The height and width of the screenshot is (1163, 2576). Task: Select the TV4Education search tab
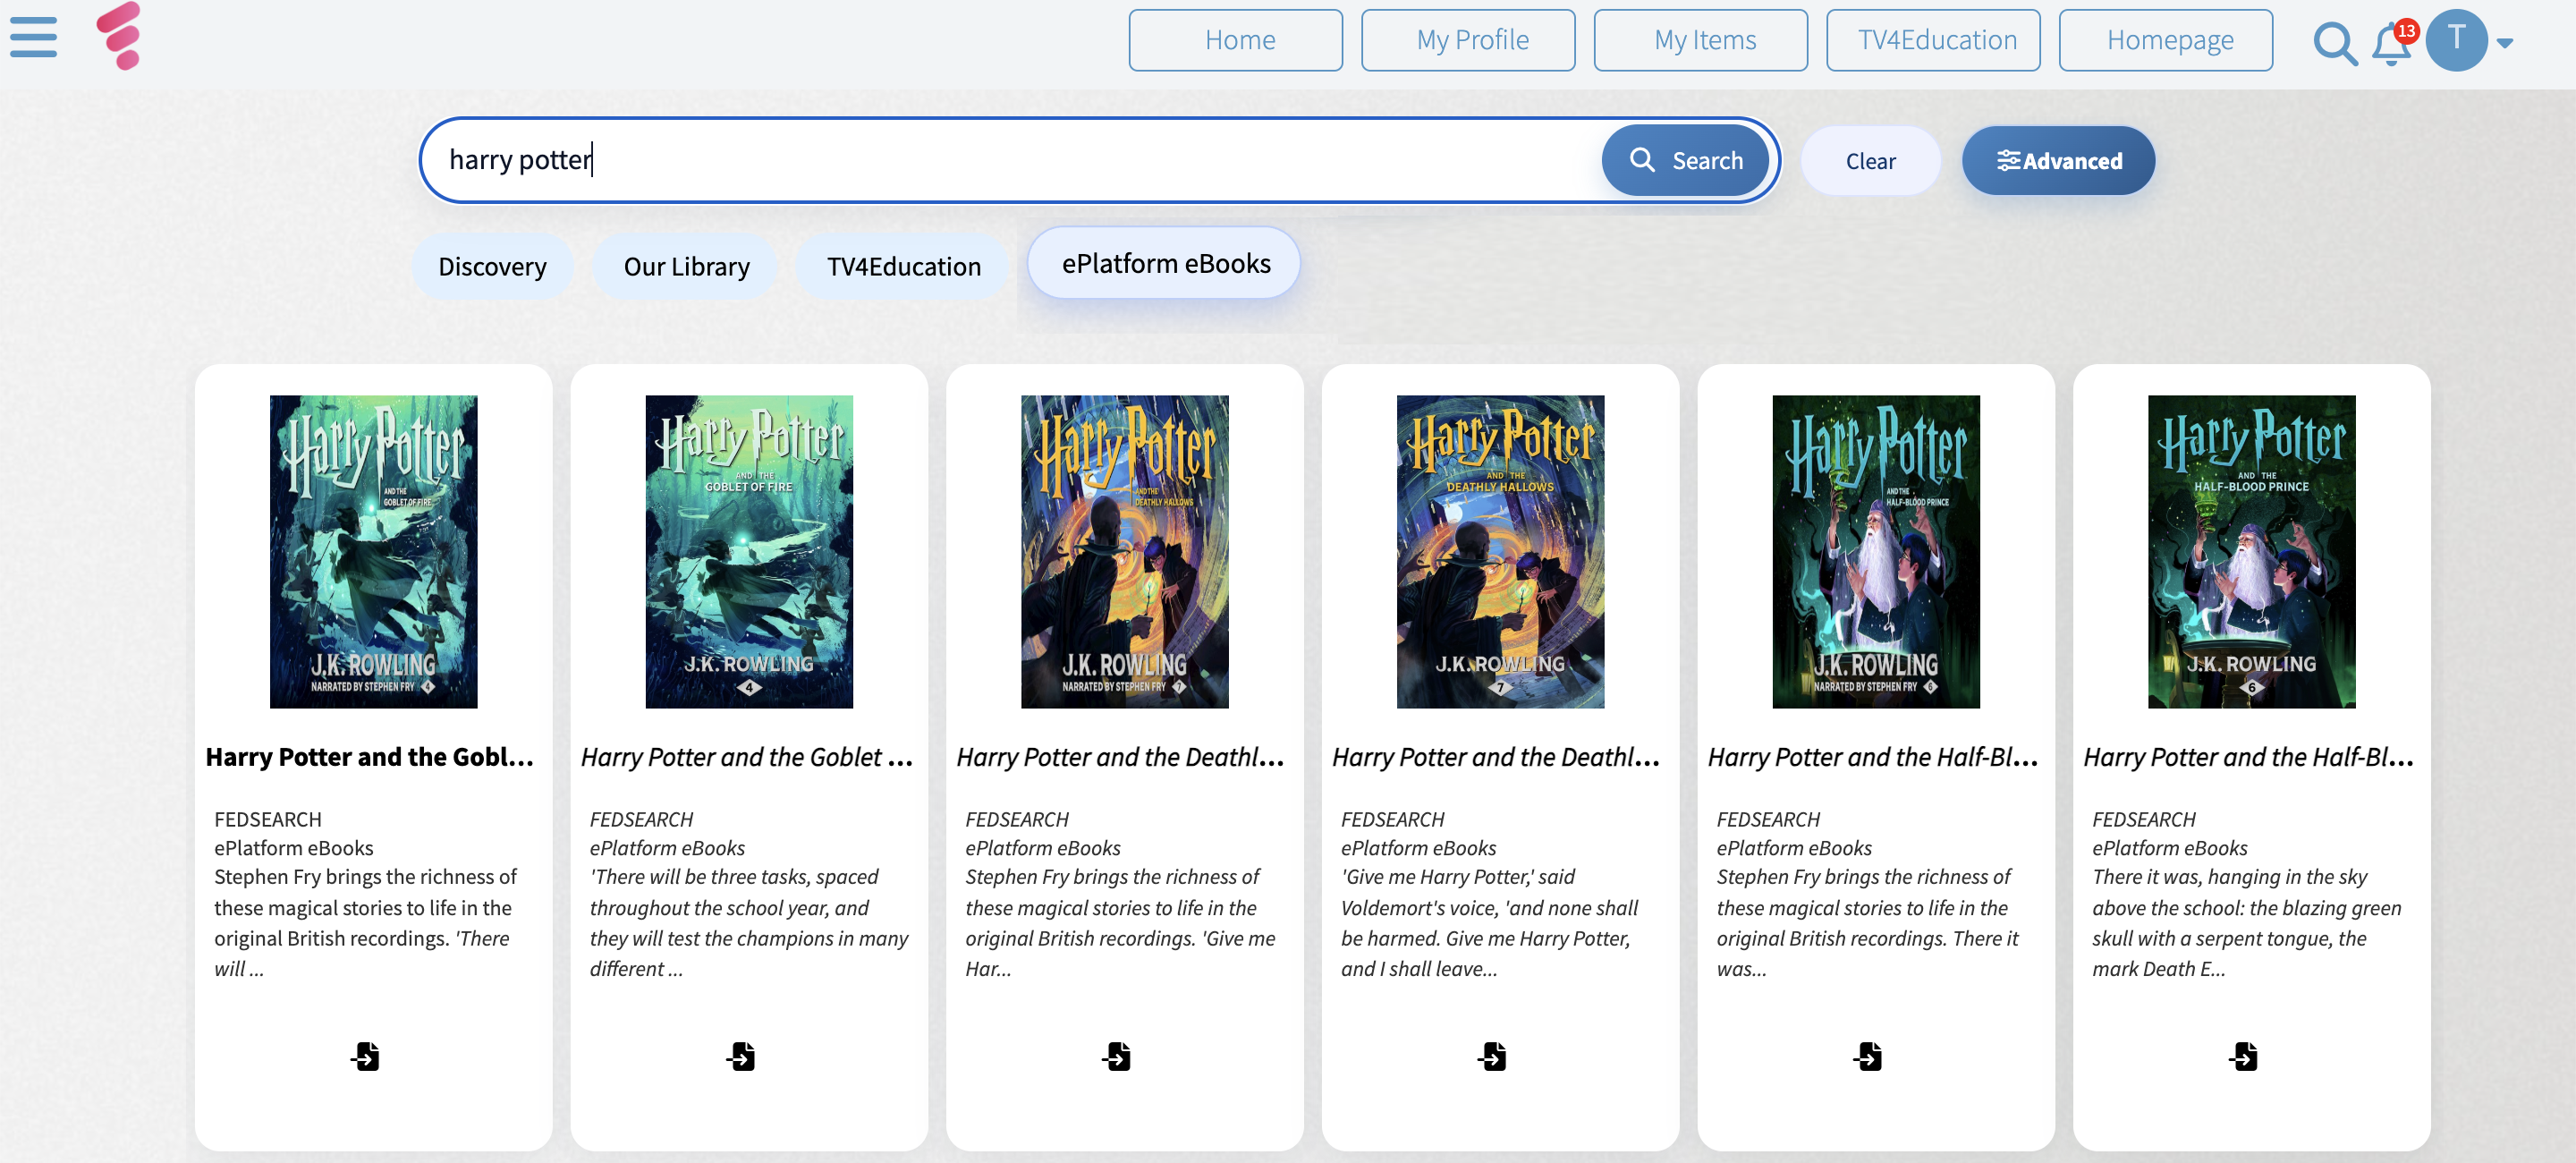pos(903,267)
